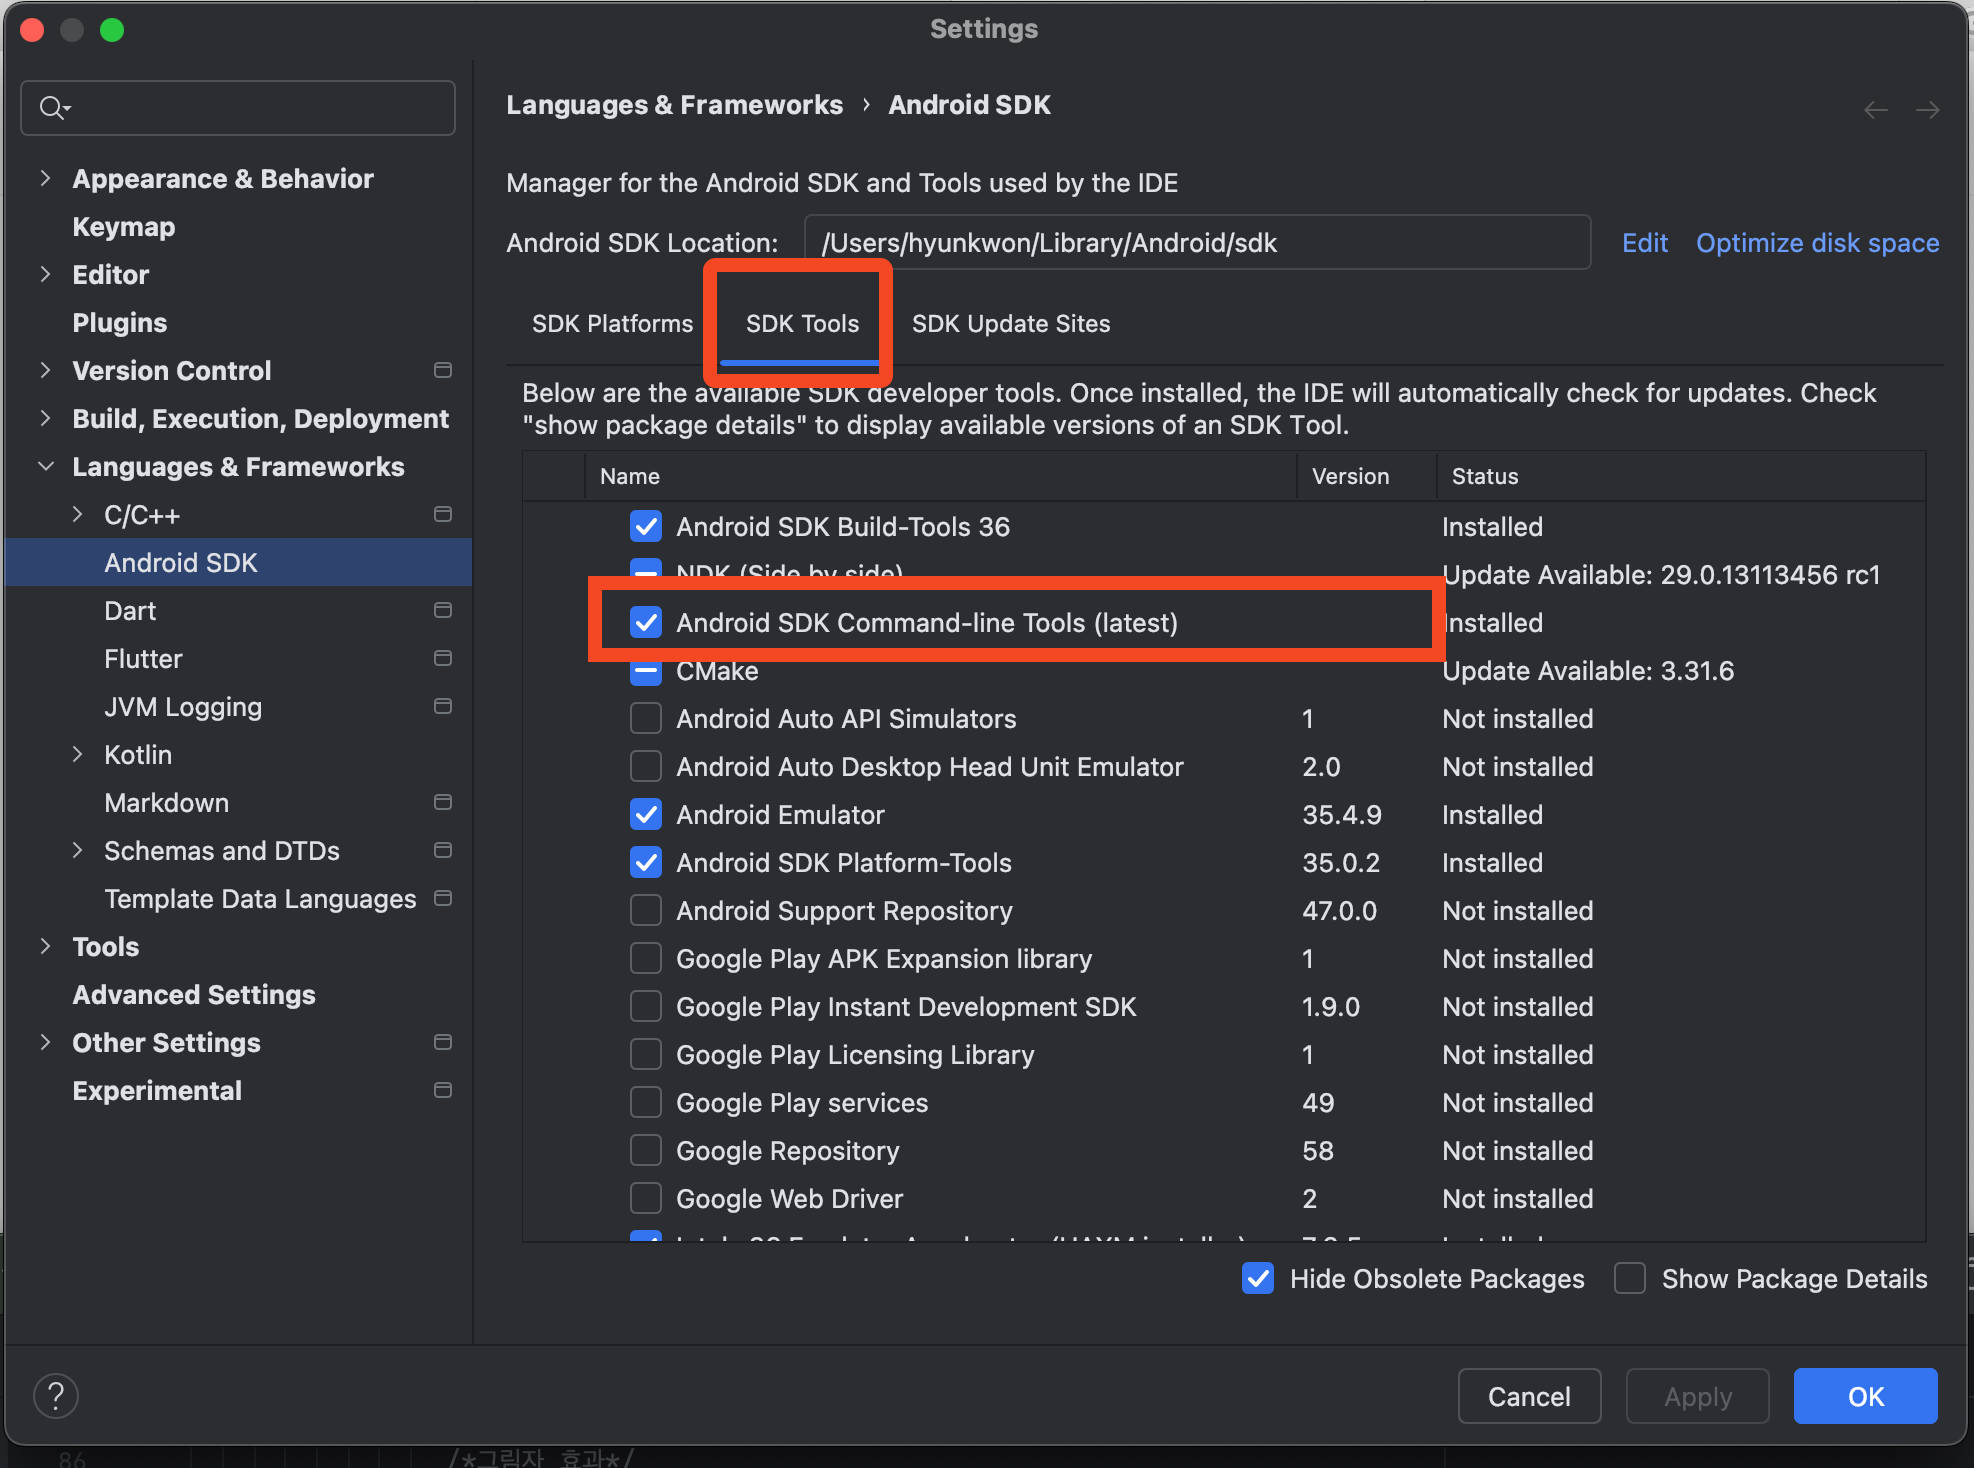Viewport: 1974px width, 1468px height.
Task: Collapse Languages & Frameworks section
Action: 45,467
